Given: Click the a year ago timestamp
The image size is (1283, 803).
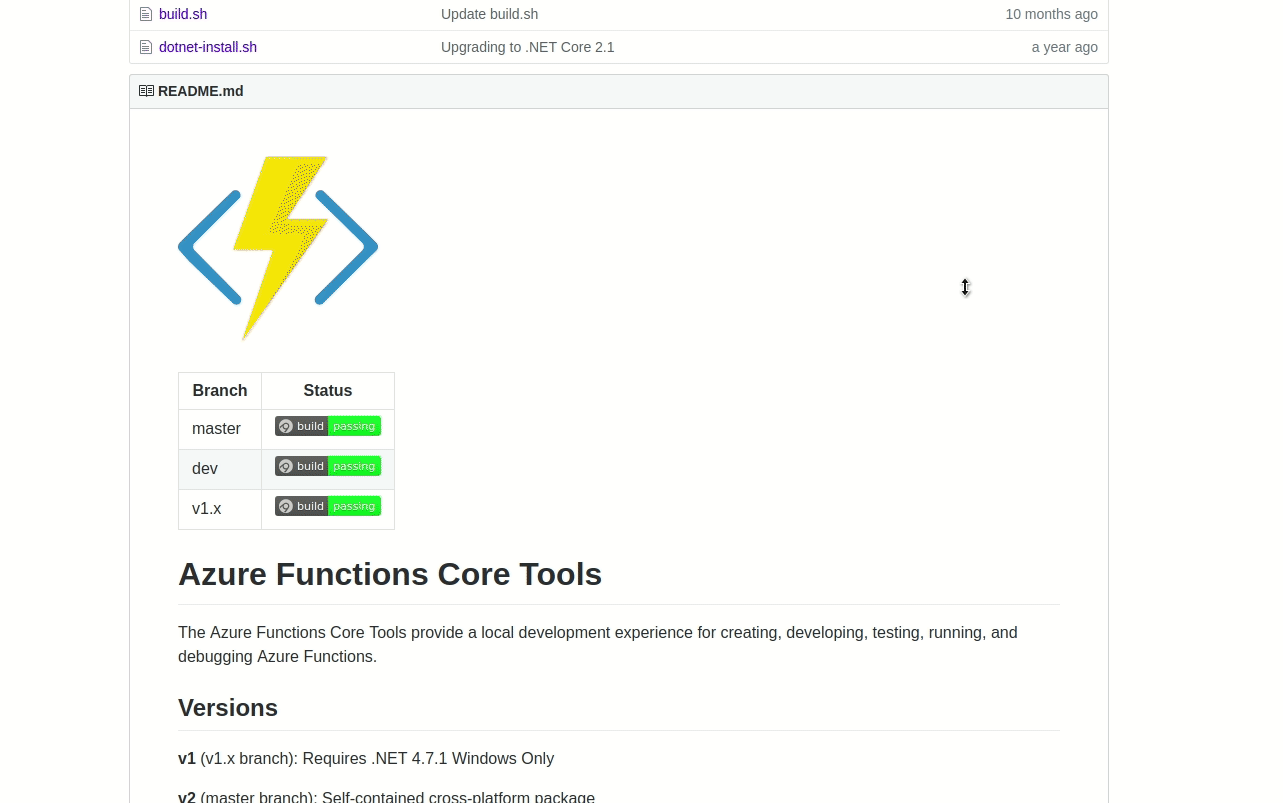Looking at the screenshot, I should (1064, 47).
